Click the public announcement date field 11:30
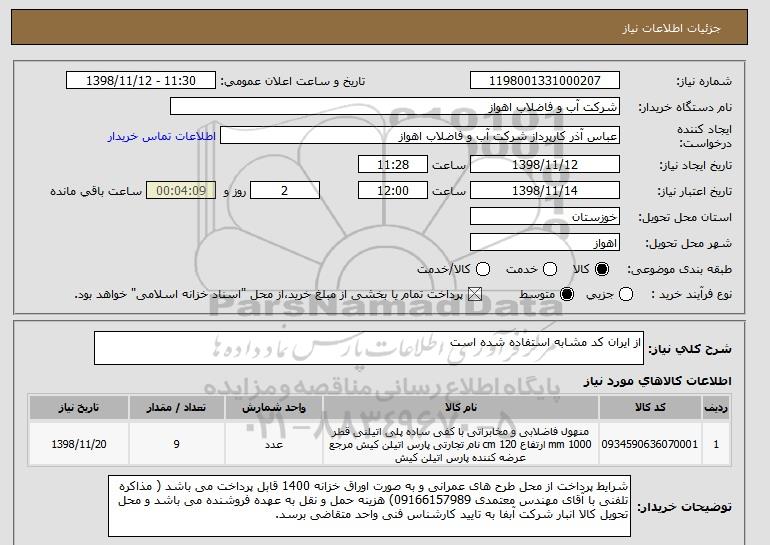Viewport: 770px width, 545px height. (141, 81)
